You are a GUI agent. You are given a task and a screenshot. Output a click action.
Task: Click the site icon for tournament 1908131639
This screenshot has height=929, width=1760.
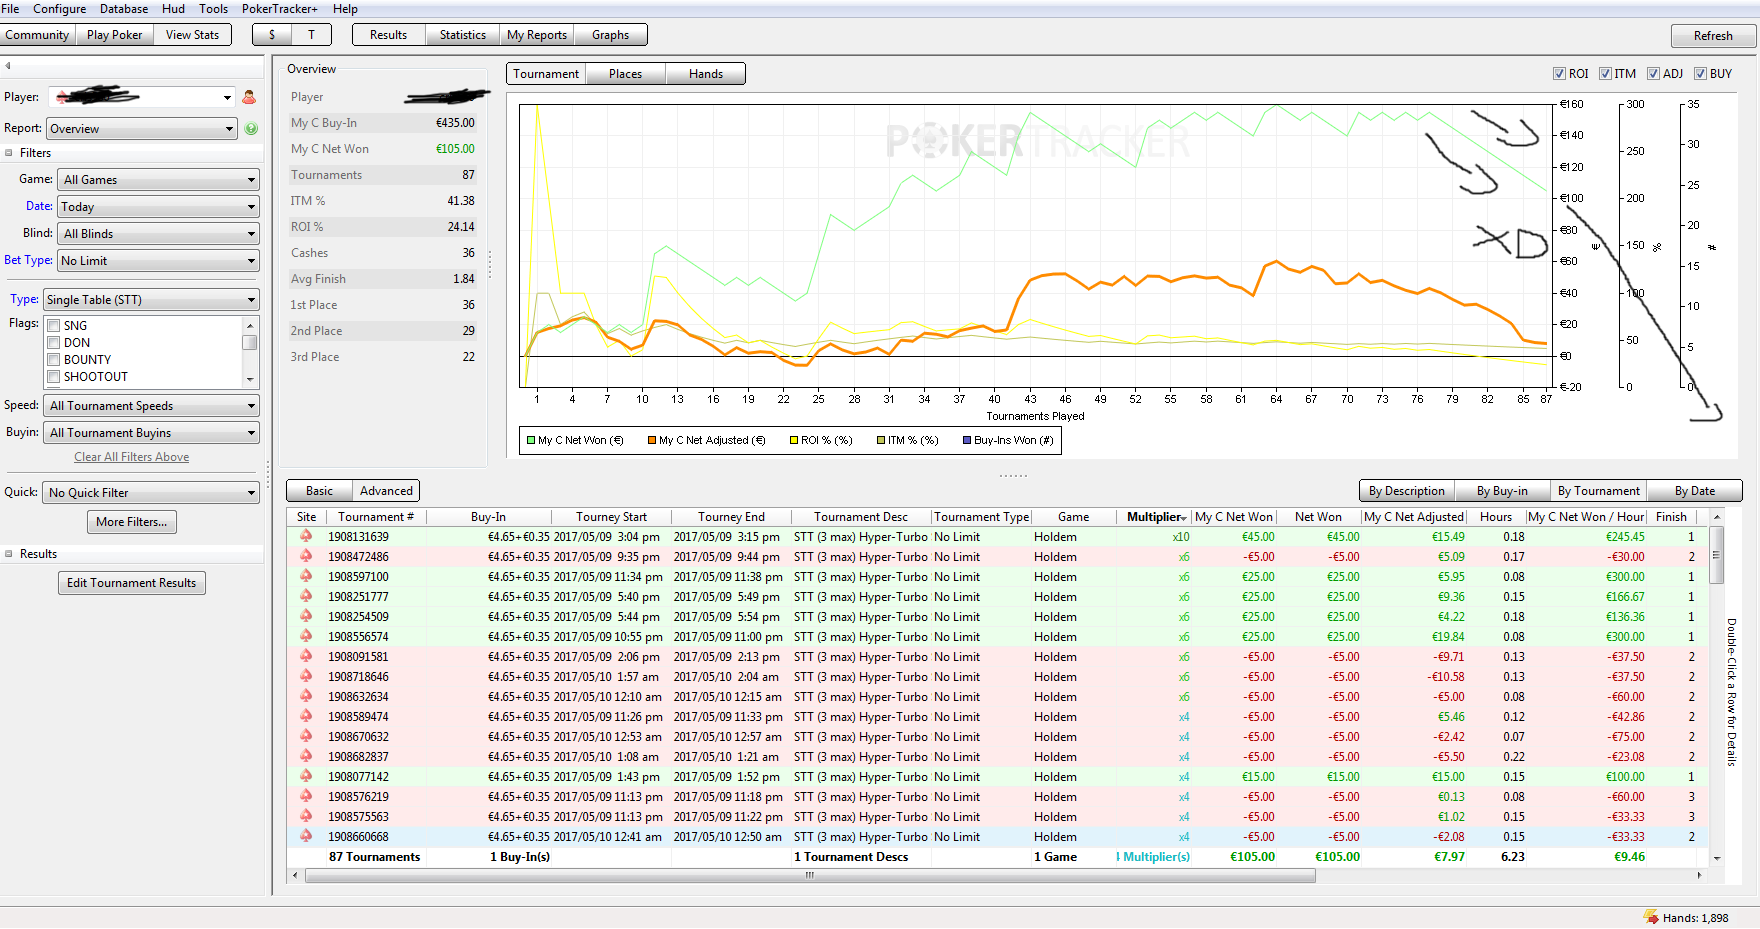point(306,536)
